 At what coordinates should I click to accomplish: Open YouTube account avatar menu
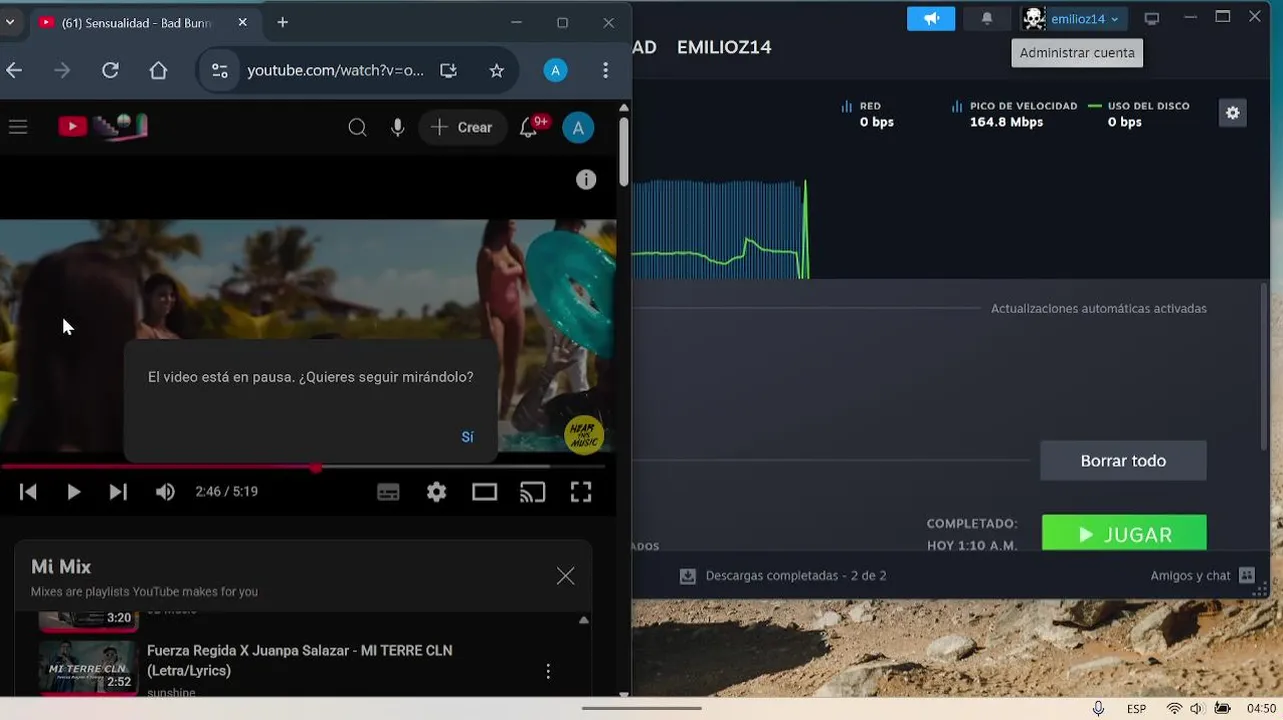[x=578, y=127]
